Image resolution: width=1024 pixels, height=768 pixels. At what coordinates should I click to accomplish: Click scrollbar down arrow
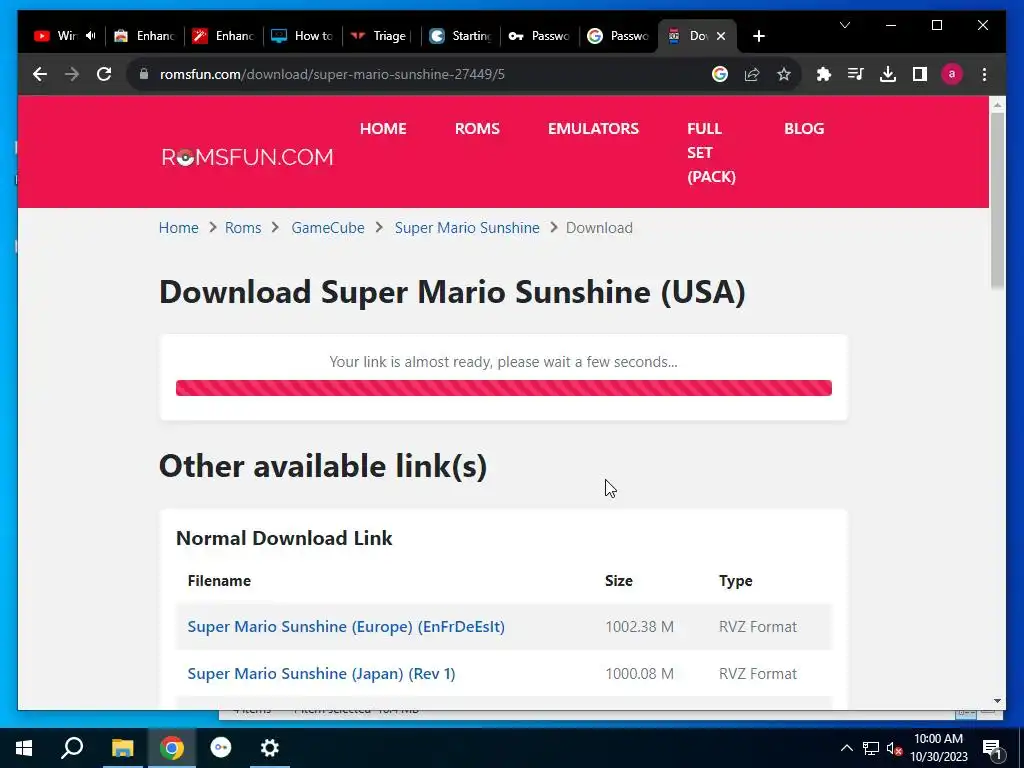point(997,701)
